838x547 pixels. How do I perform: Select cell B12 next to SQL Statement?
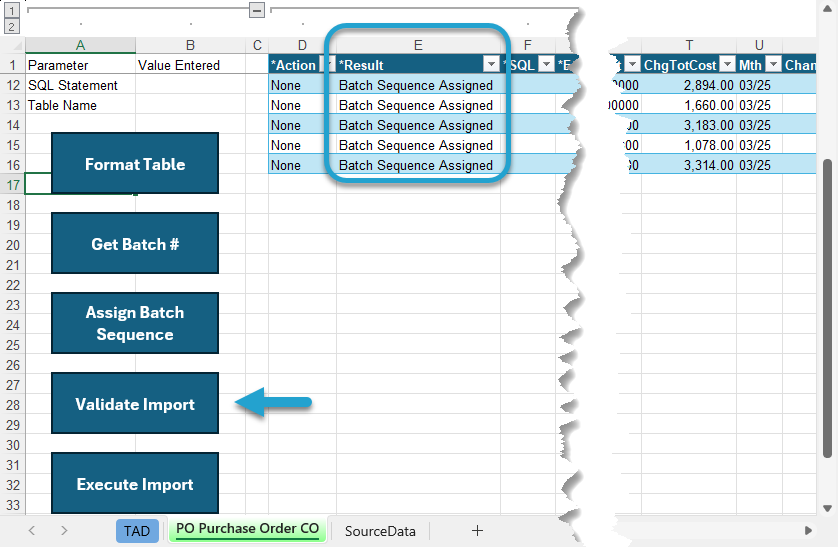pos(190,85)
